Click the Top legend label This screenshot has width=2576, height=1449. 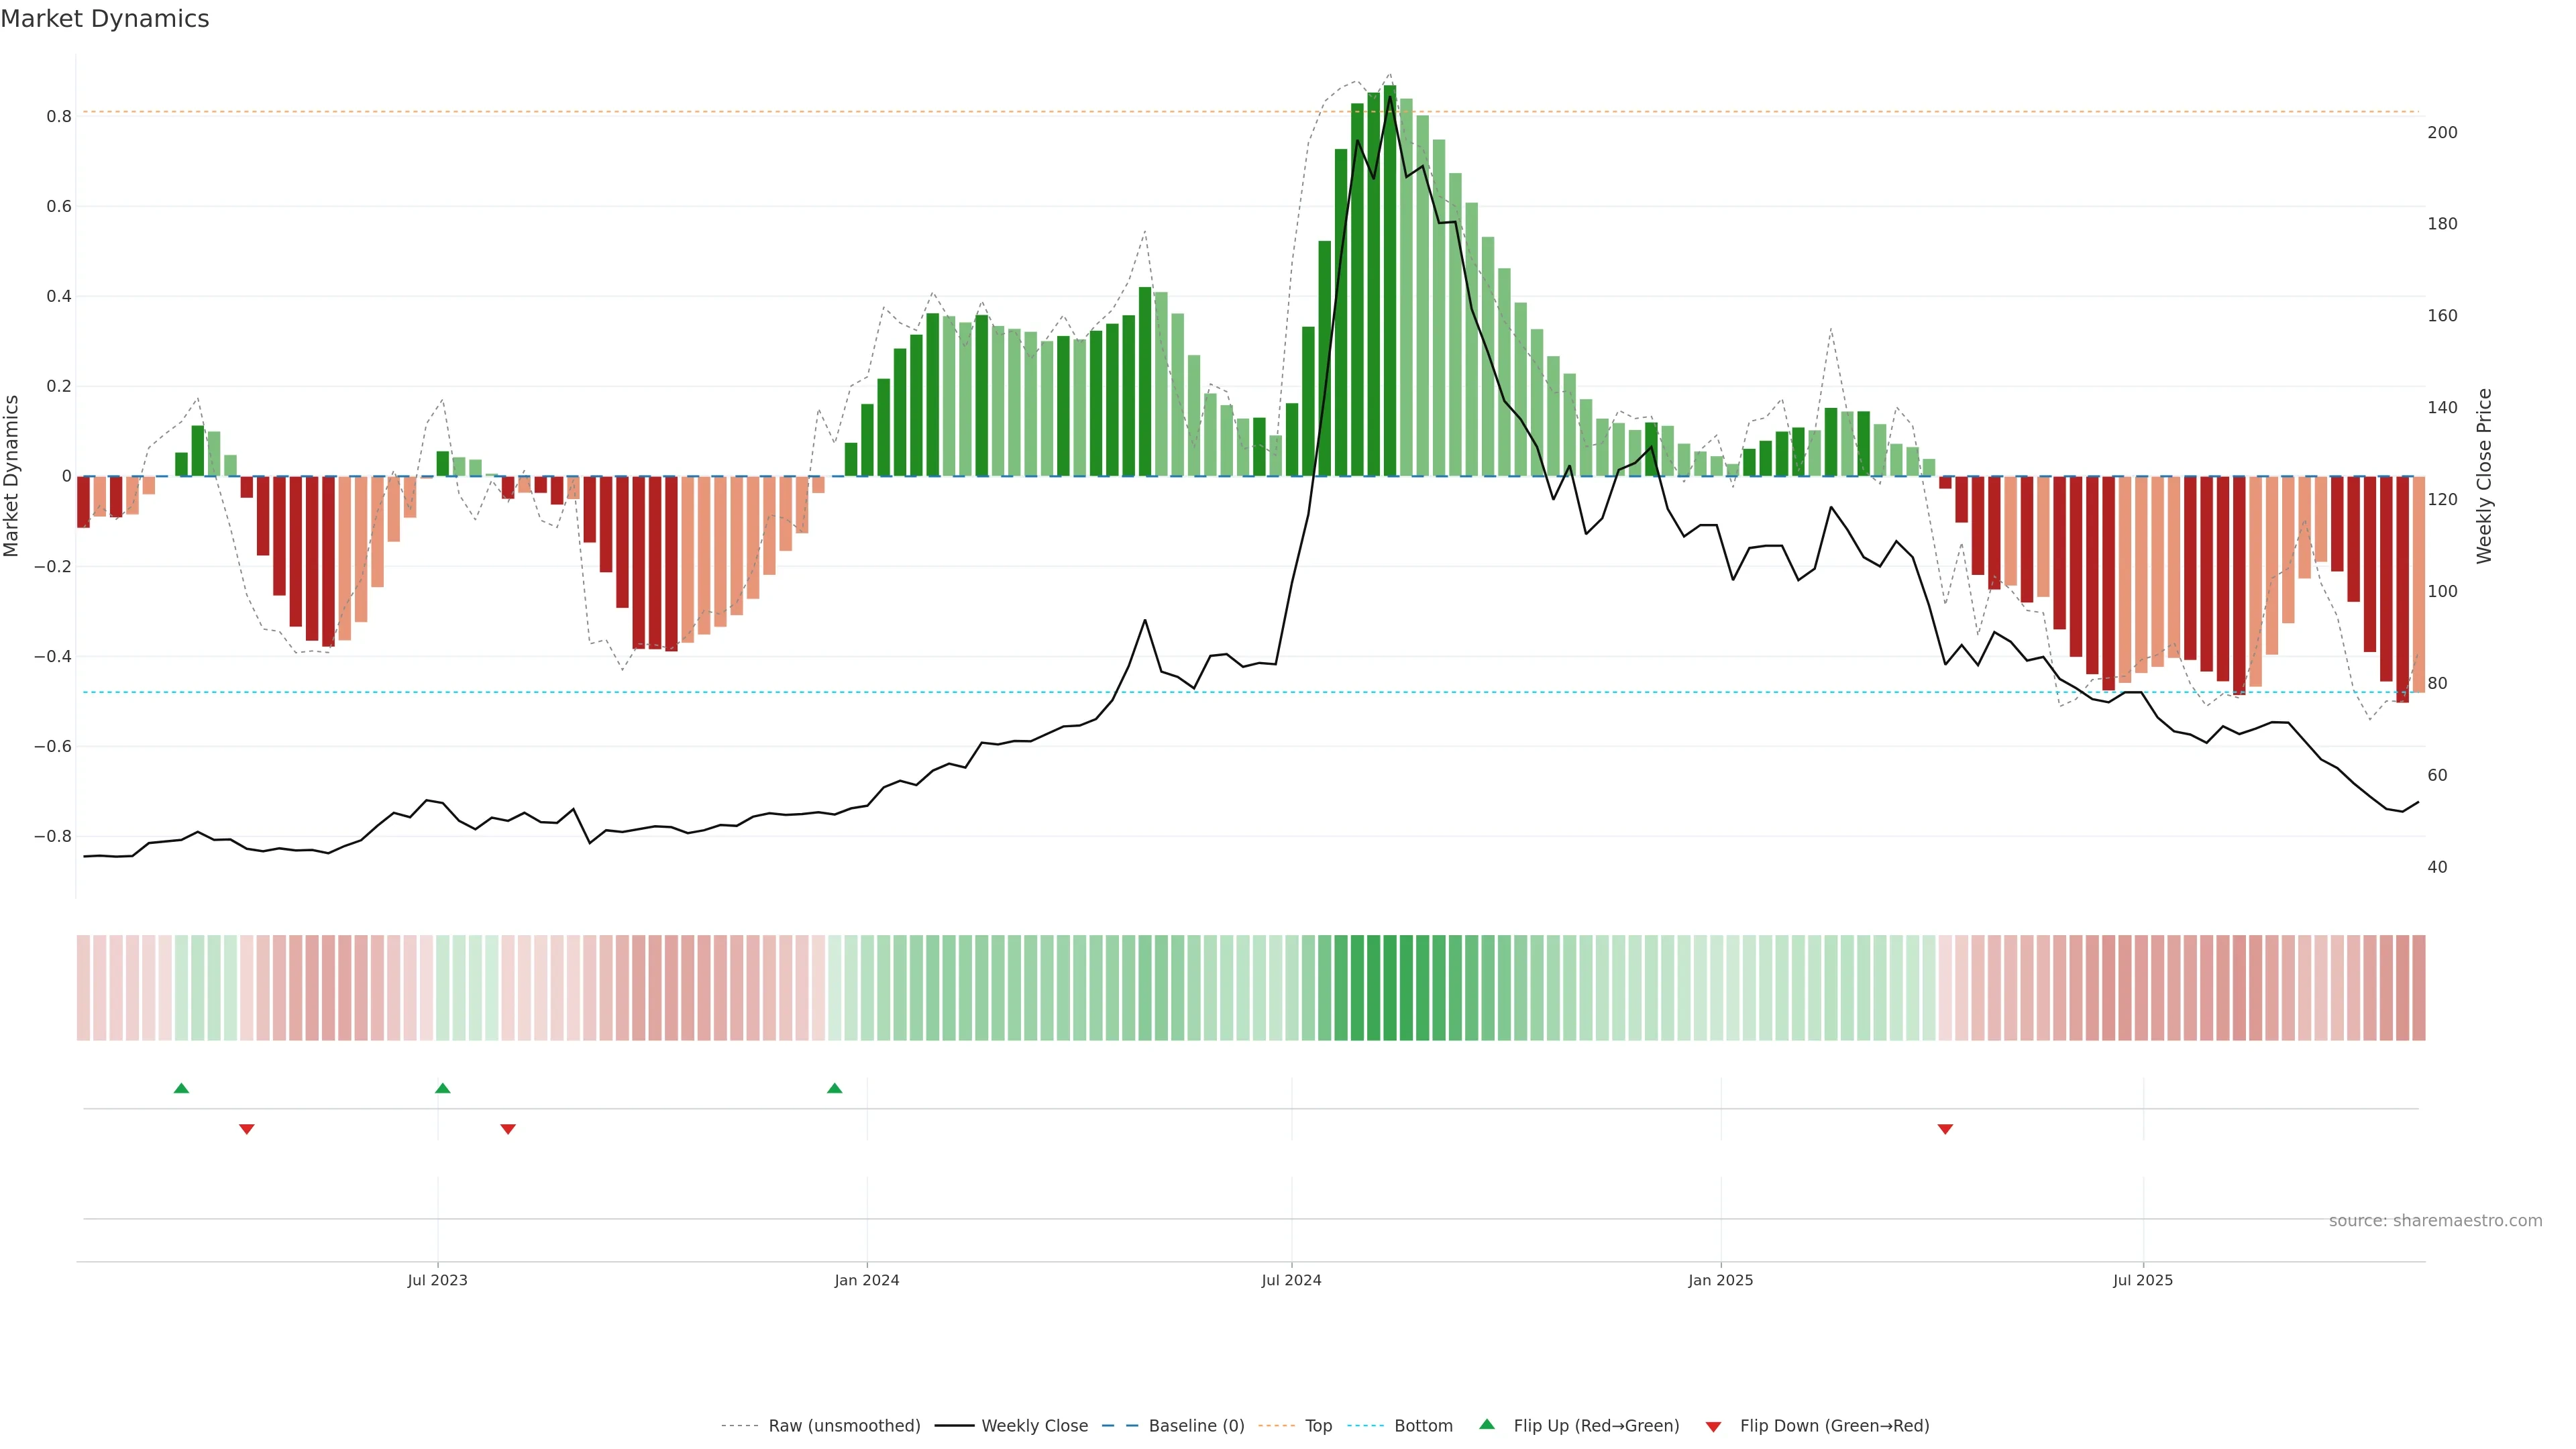[x=1318, y=1426]
